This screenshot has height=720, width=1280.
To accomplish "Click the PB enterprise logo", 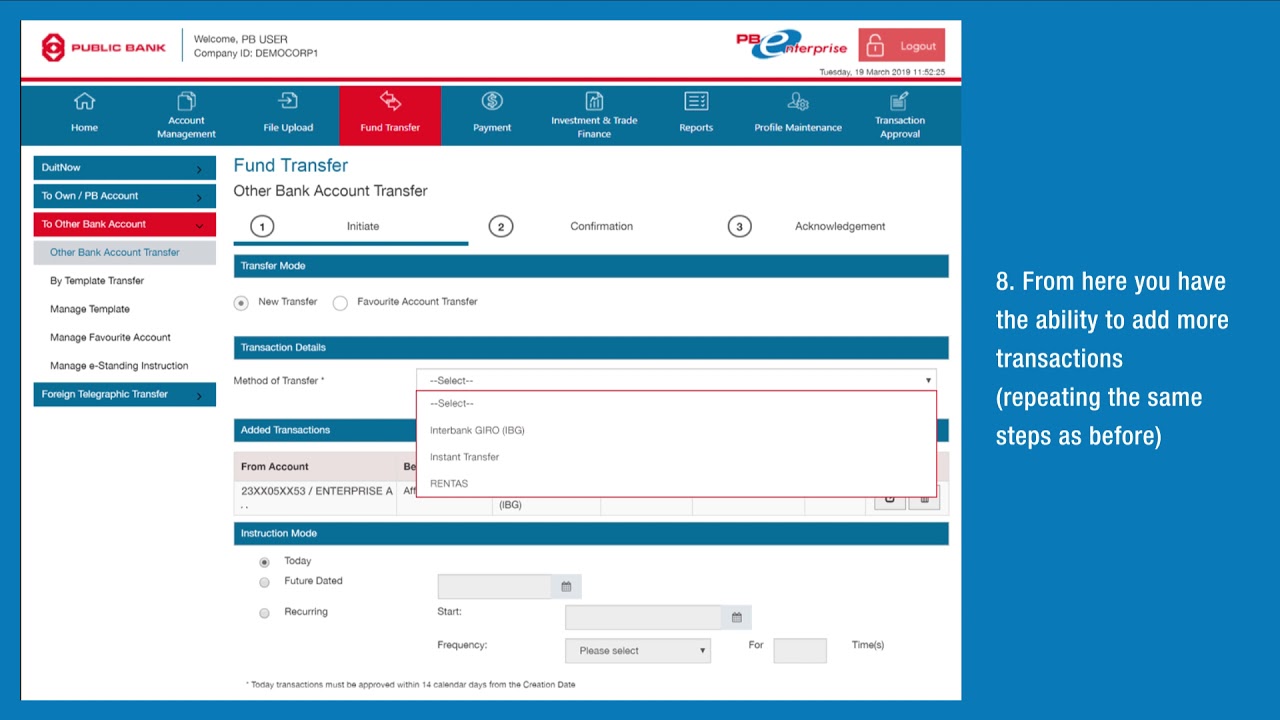I will coord(792,45).
